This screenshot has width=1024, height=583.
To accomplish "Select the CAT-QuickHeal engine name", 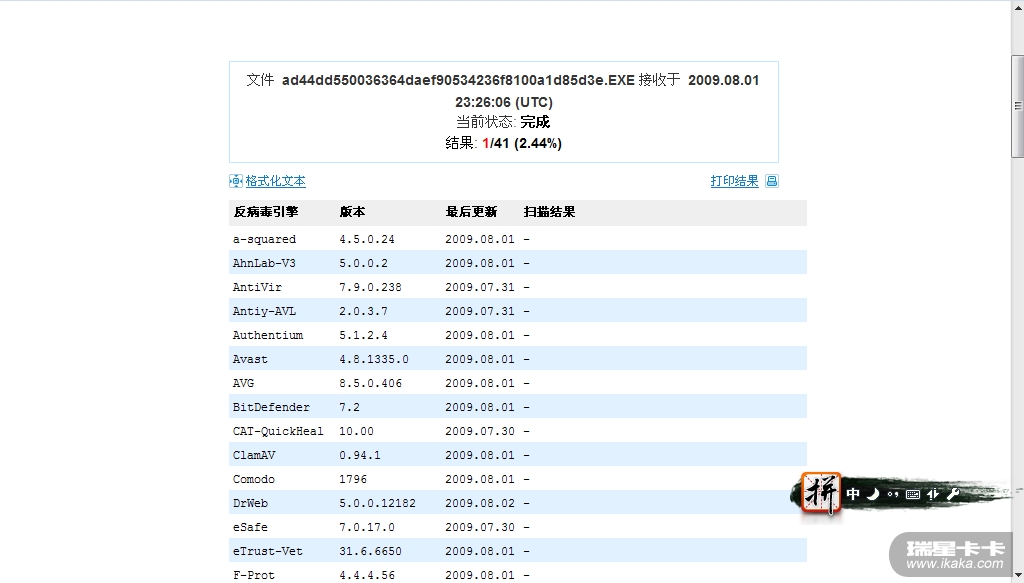I will (278, 432).
